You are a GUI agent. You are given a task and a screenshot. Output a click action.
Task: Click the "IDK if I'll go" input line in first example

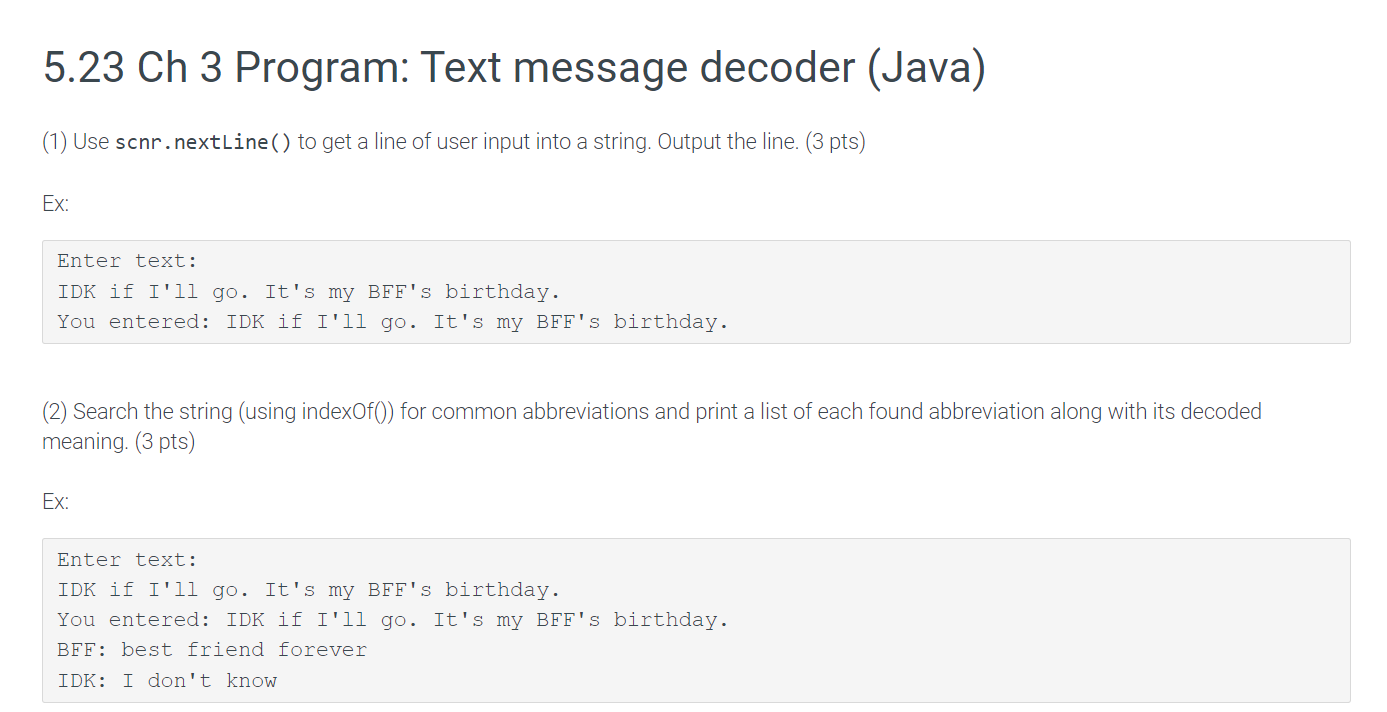pyautogui.click(x=309, y=291)
